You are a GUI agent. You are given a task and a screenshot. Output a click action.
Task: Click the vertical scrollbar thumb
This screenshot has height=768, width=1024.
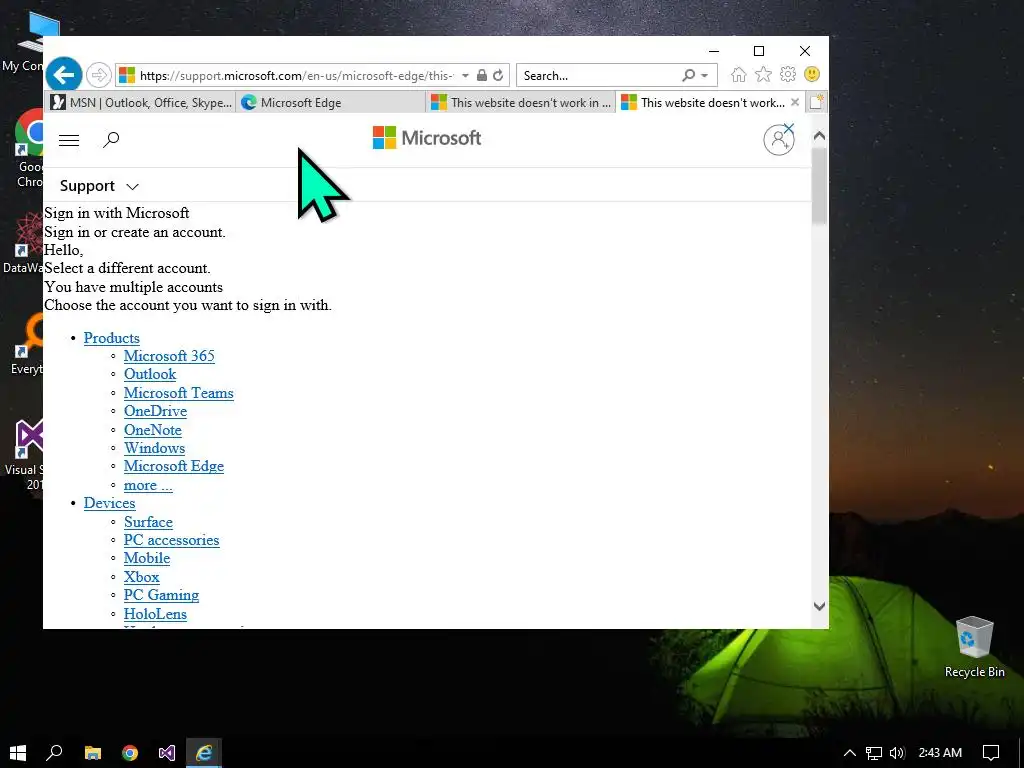[820, 185]
